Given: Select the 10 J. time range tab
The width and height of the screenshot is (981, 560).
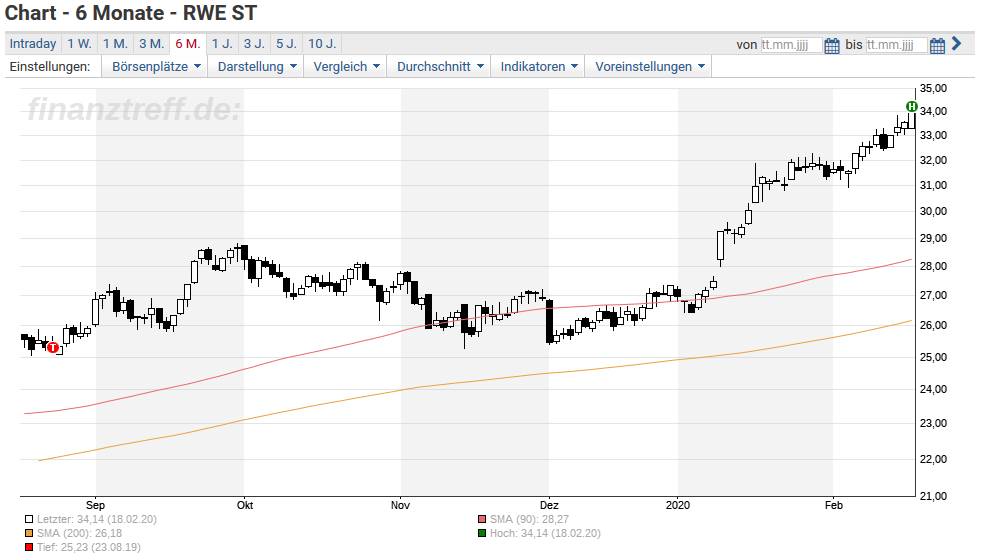Looking at the screenshot, I should point(322,44).
